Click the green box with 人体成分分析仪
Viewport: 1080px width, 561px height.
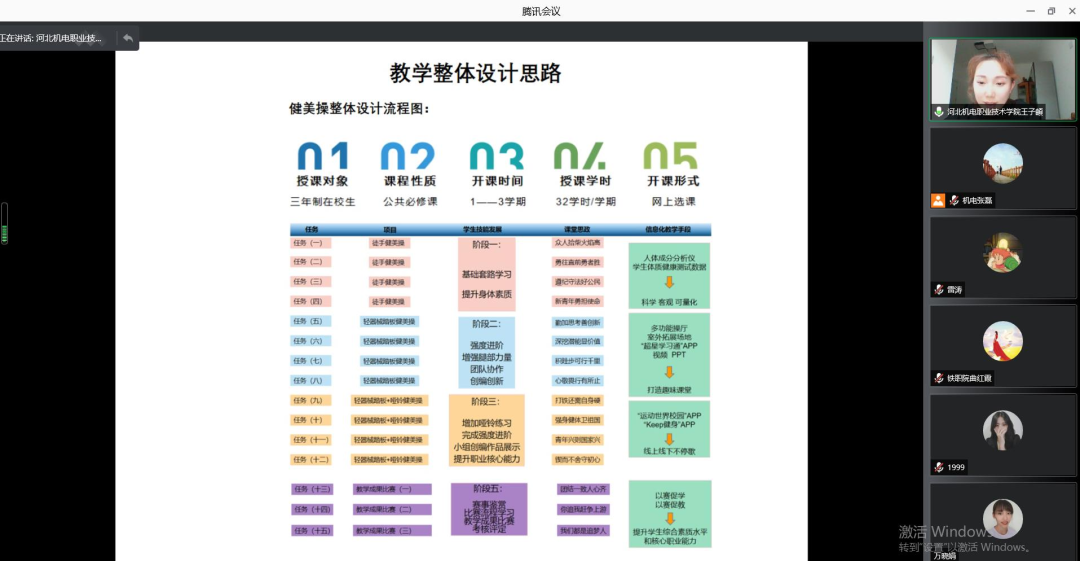click(669, 276)
